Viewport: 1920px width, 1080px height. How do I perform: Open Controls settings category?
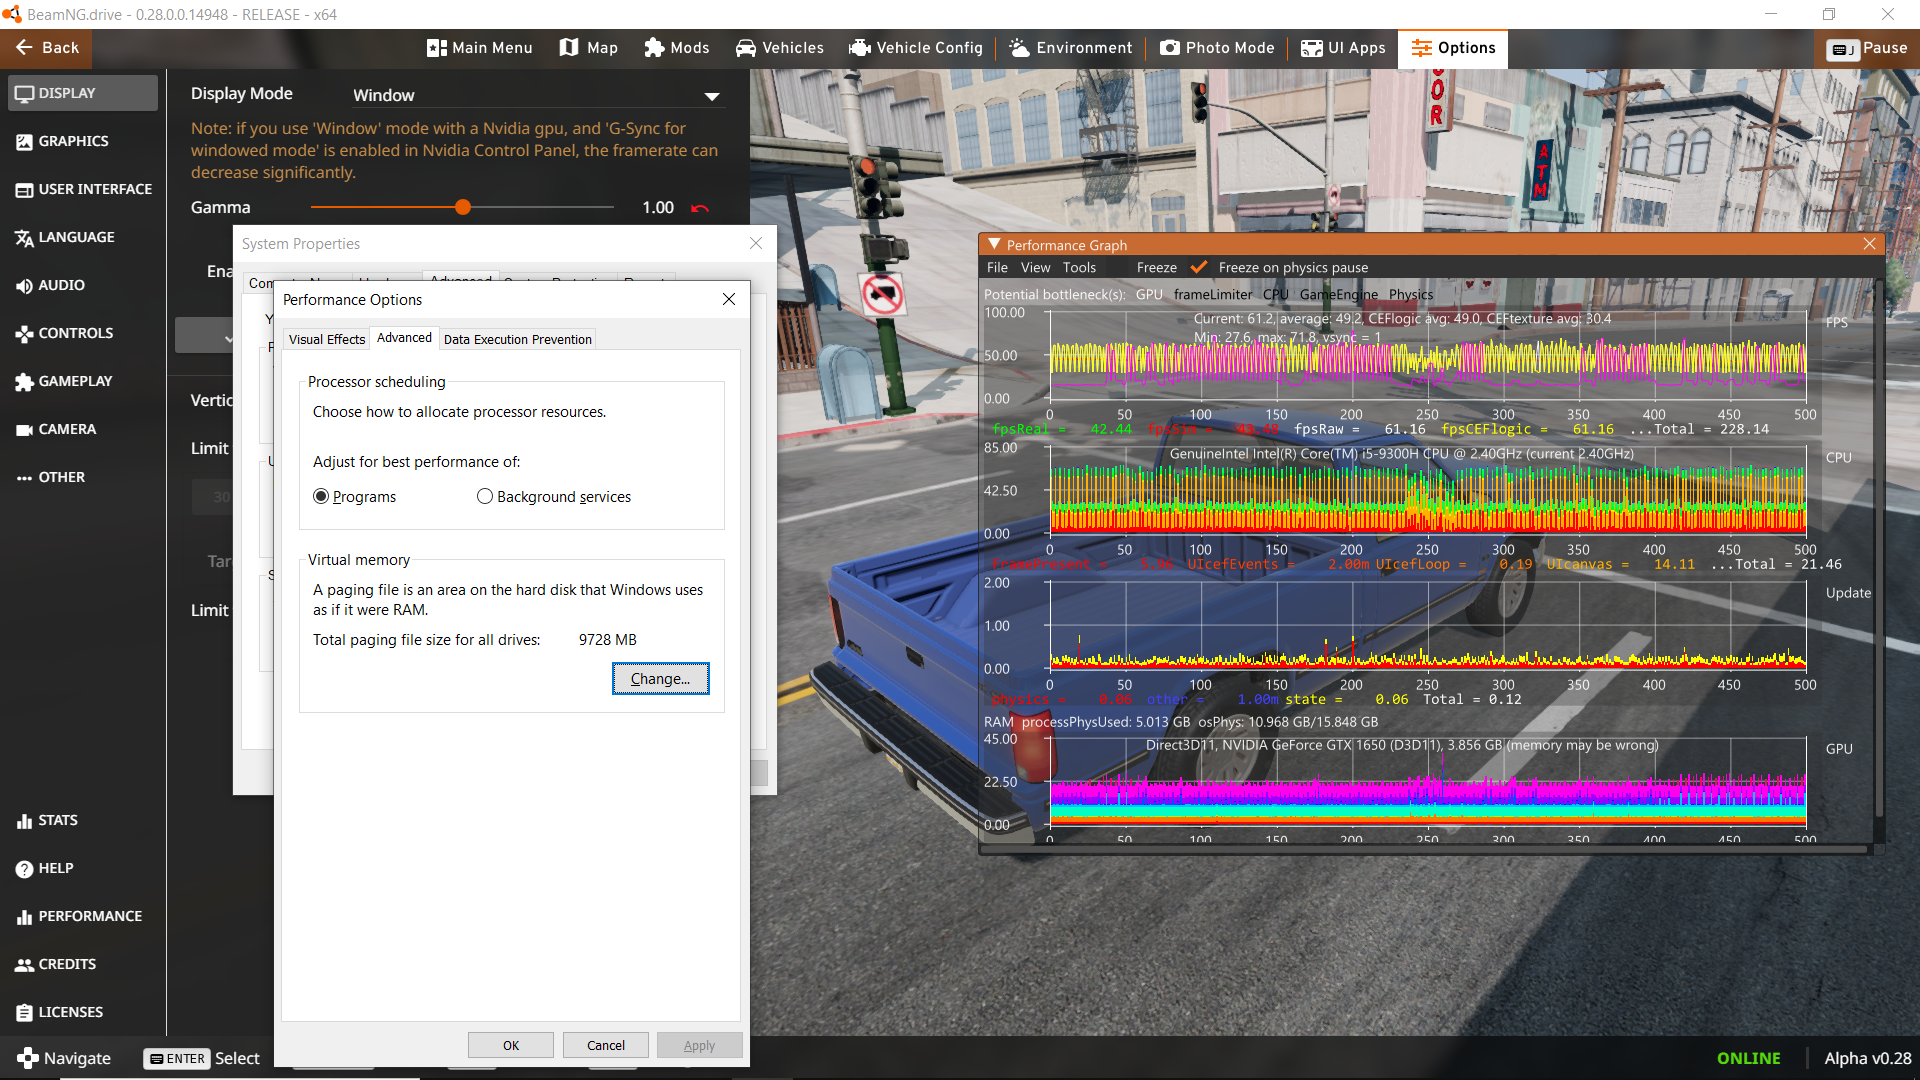82,333
